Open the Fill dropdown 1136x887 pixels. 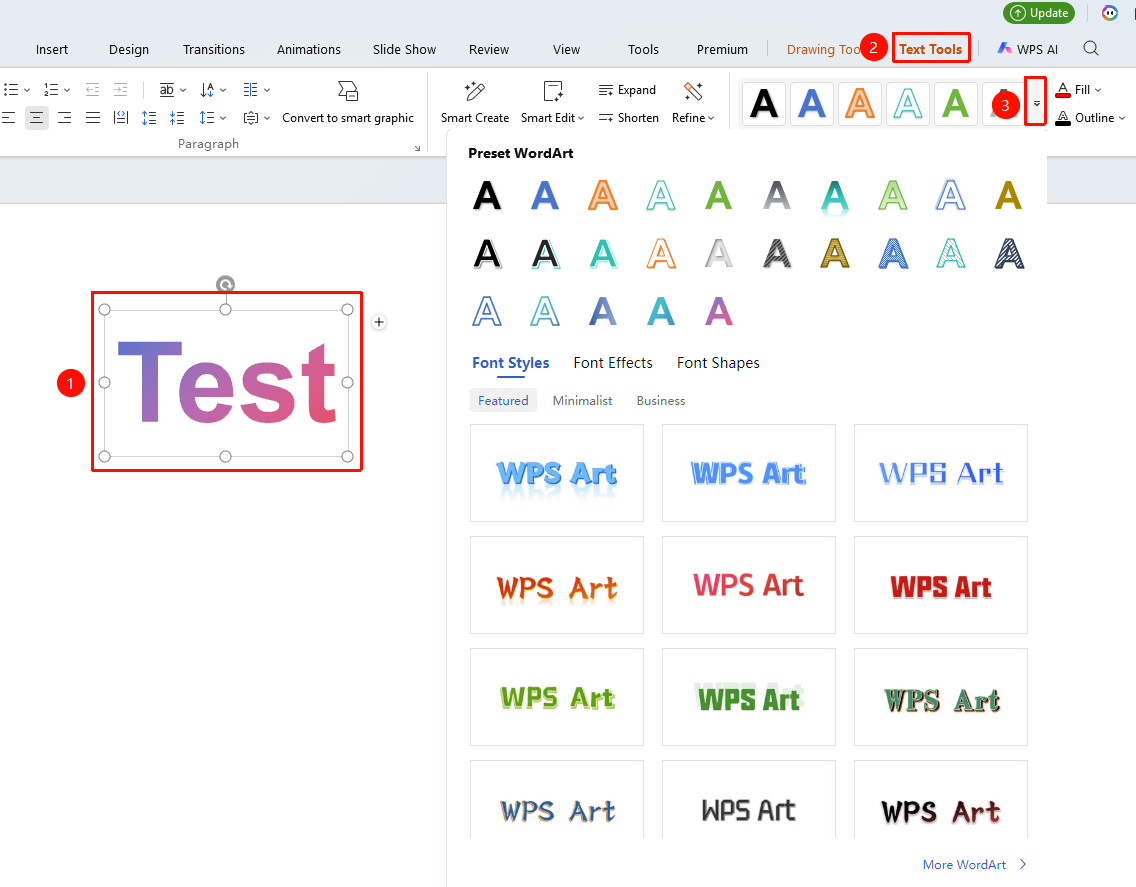[1078, 90]
